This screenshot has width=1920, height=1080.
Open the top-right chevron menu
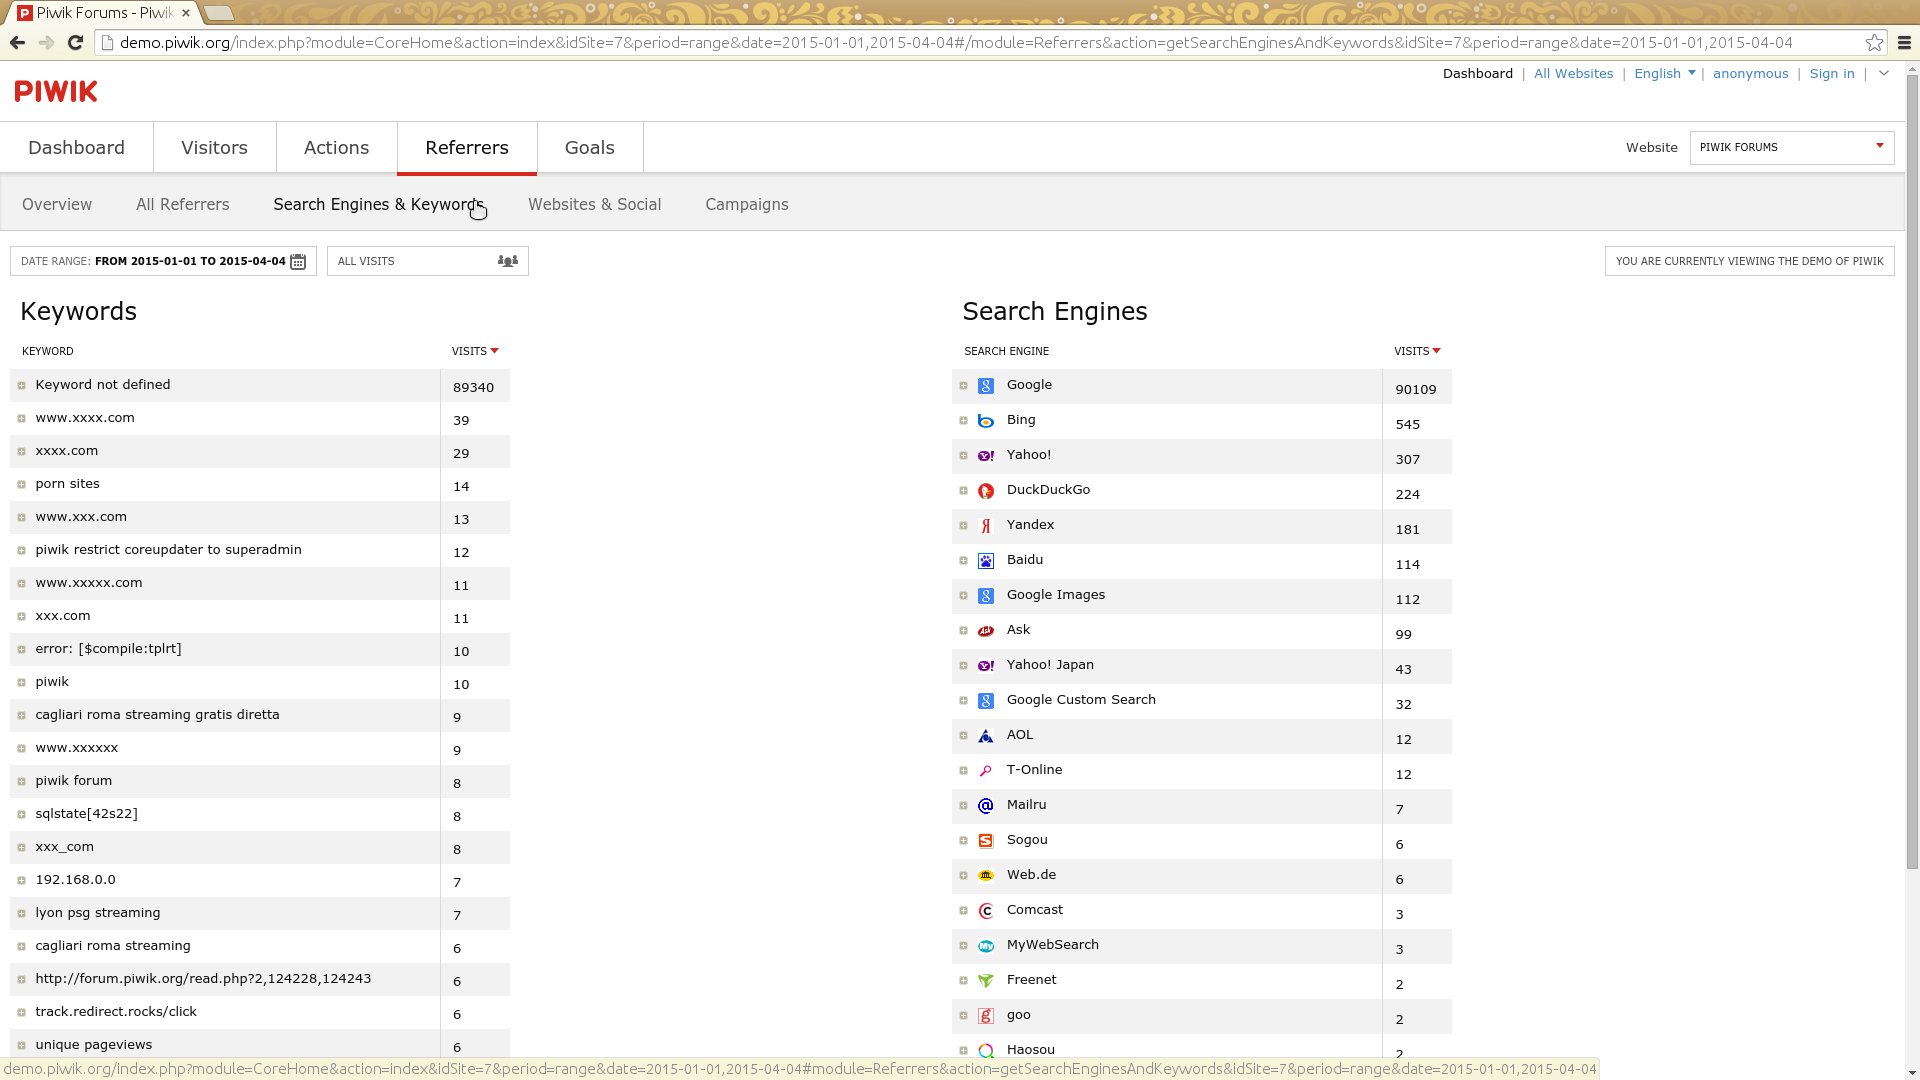pyautogui.click(x=1884, y=73)
